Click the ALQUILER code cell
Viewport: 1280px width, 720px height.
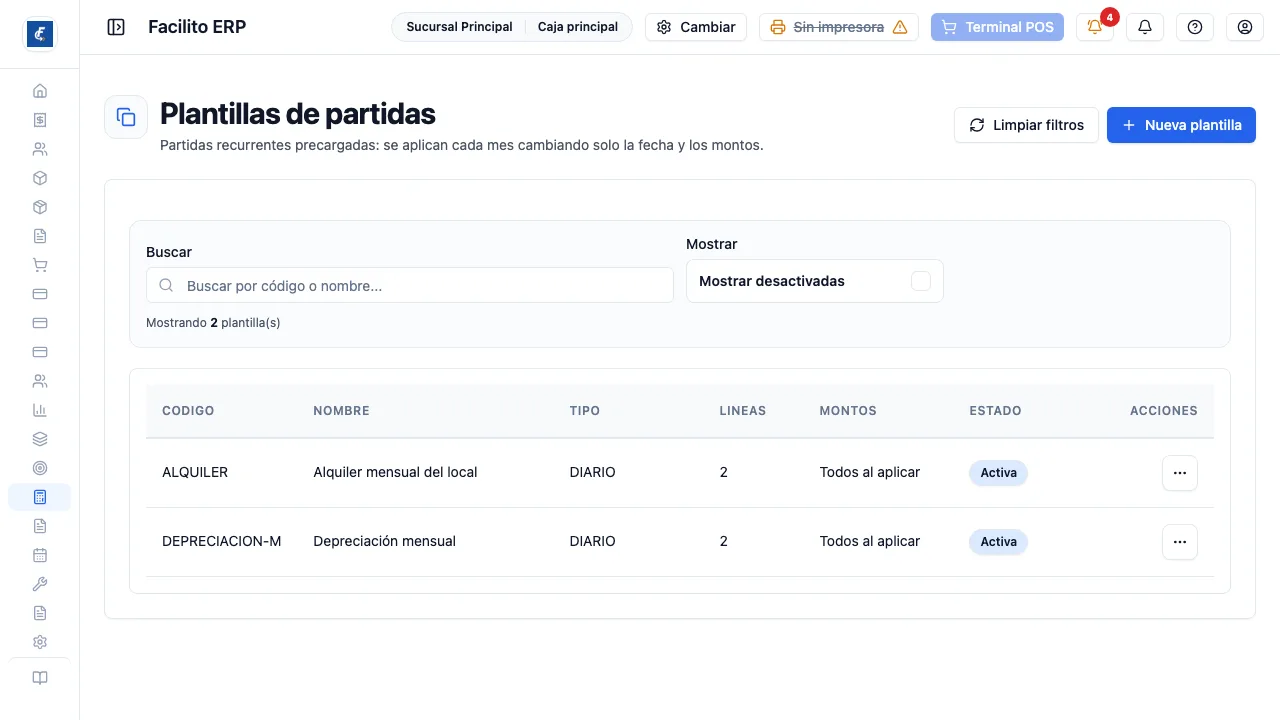(x=195, y=472)
